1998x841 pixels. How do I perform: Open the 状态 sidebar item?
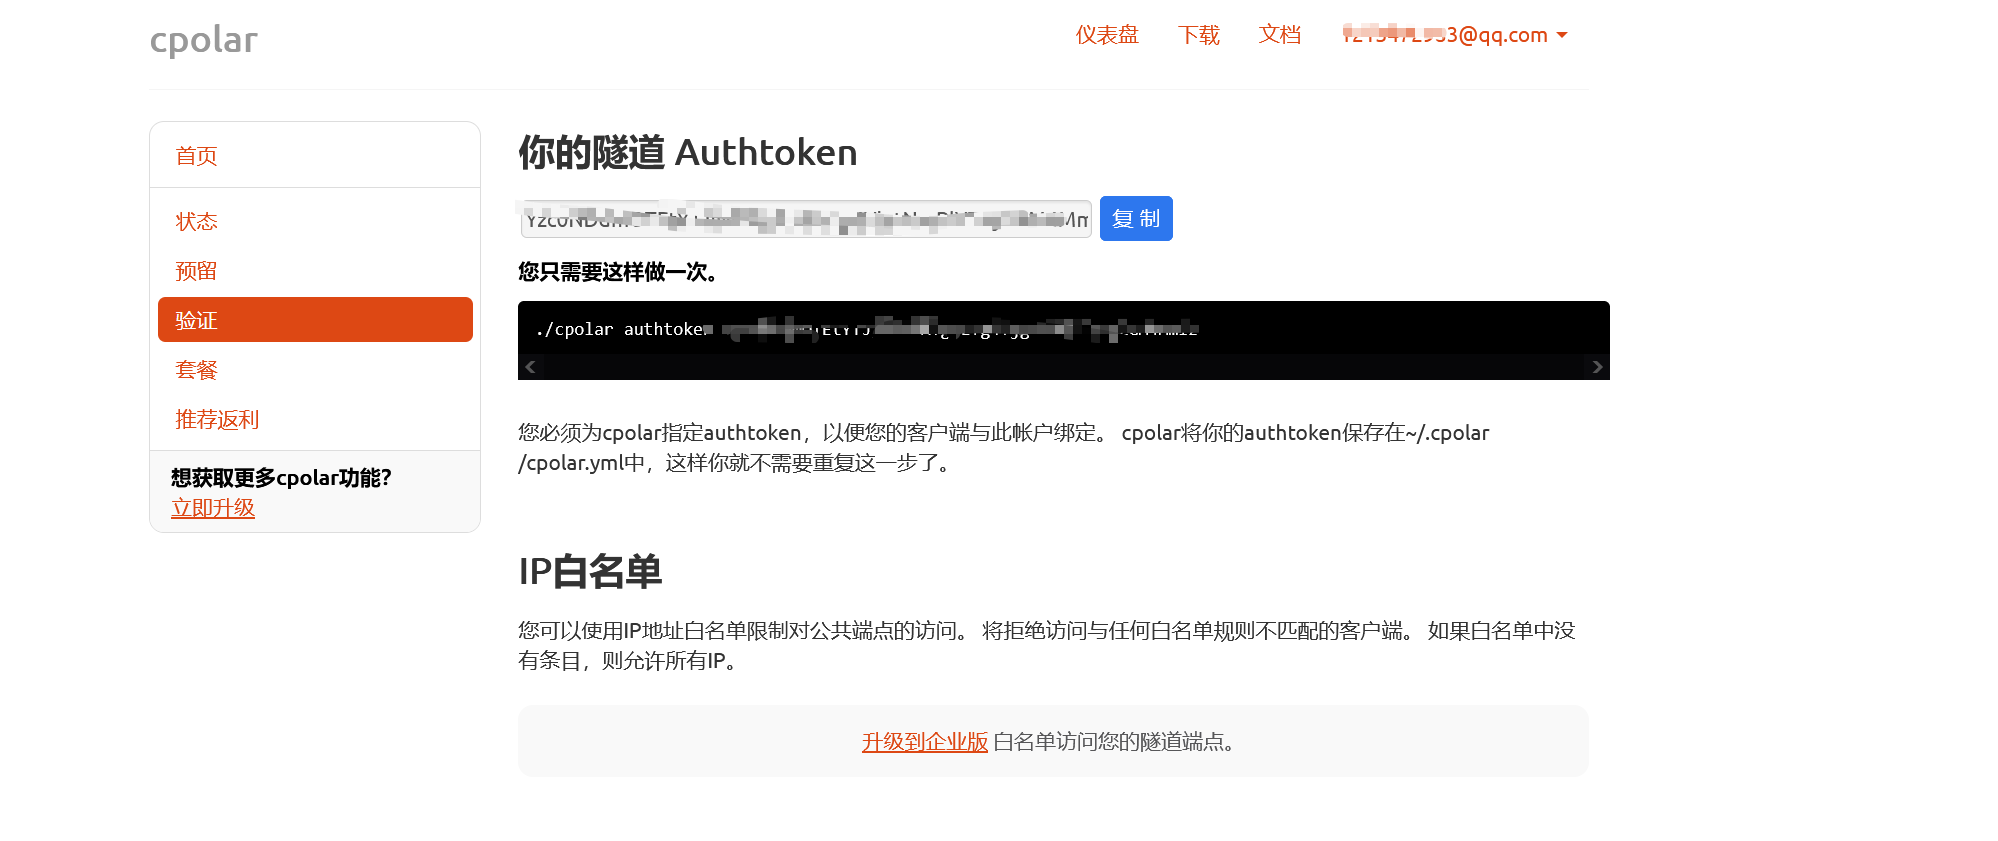pyautogui.click(x=196, y=221)
